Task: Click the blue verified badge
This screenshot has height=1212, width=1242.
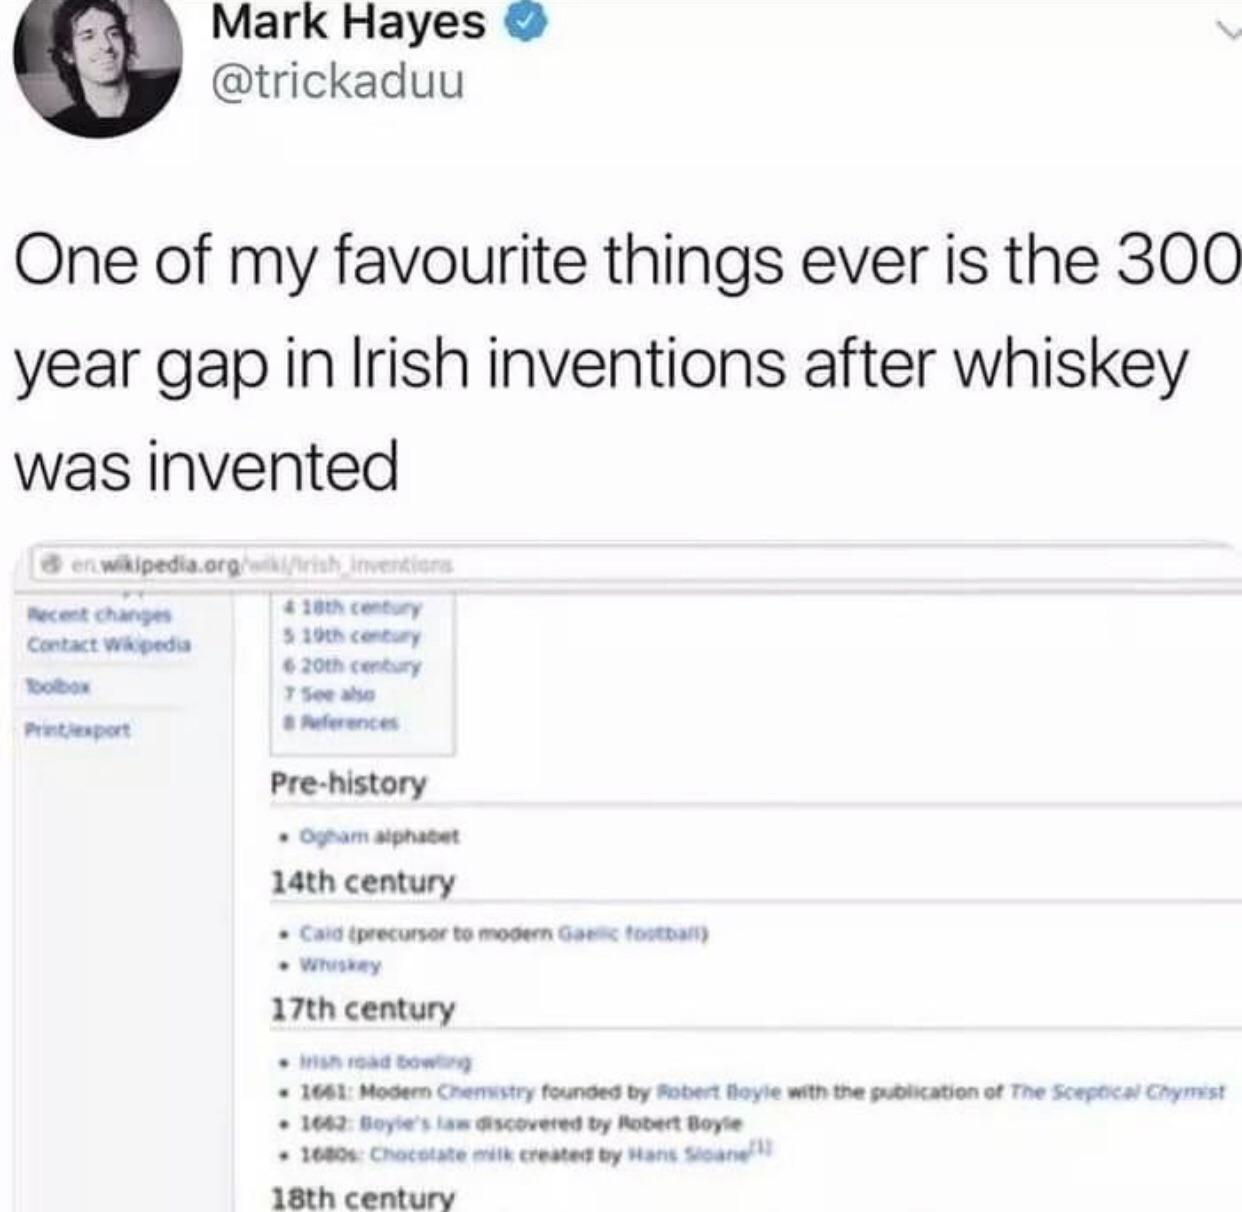Action: pos(528,23)
